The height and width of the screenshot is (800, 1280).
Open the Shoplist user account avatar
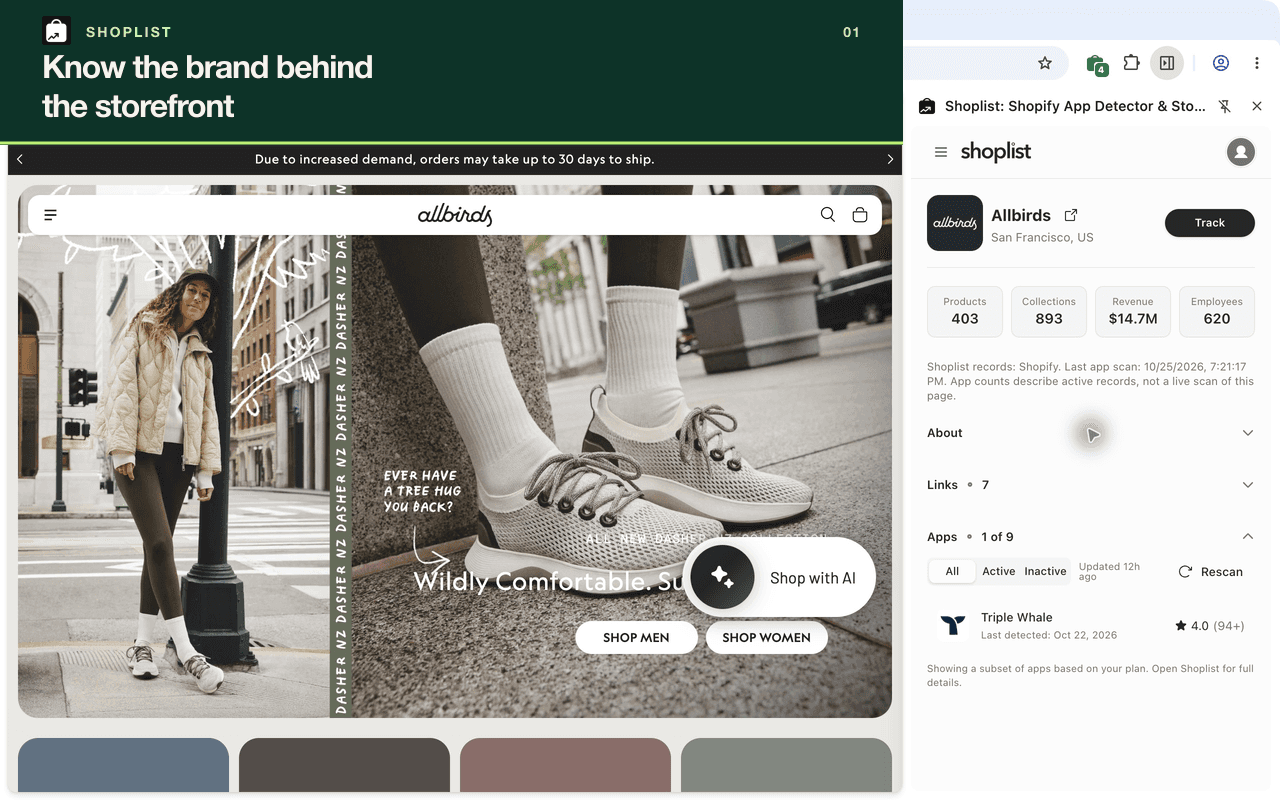(x=1241, y=152)
